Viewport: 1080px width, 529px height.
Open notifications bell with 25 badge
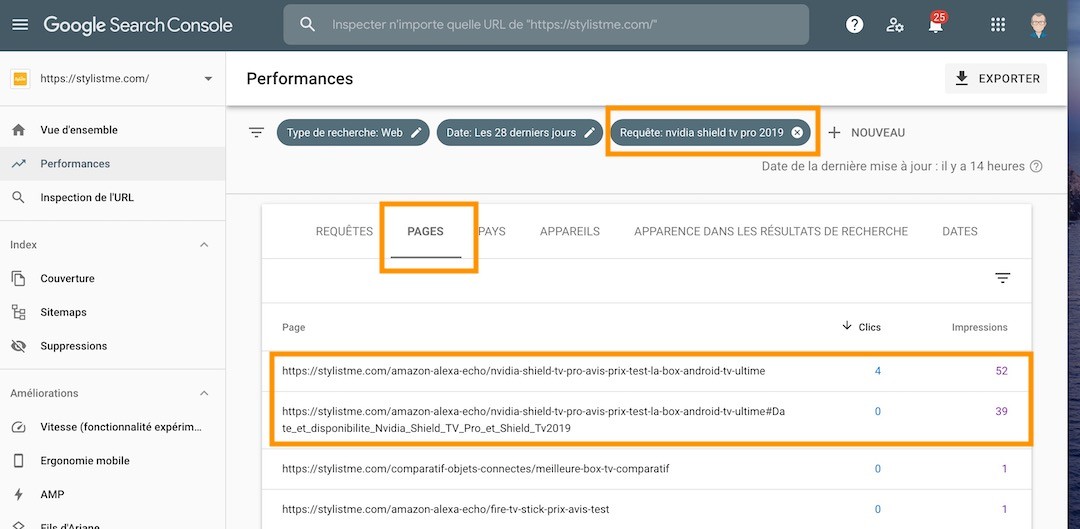935,25
